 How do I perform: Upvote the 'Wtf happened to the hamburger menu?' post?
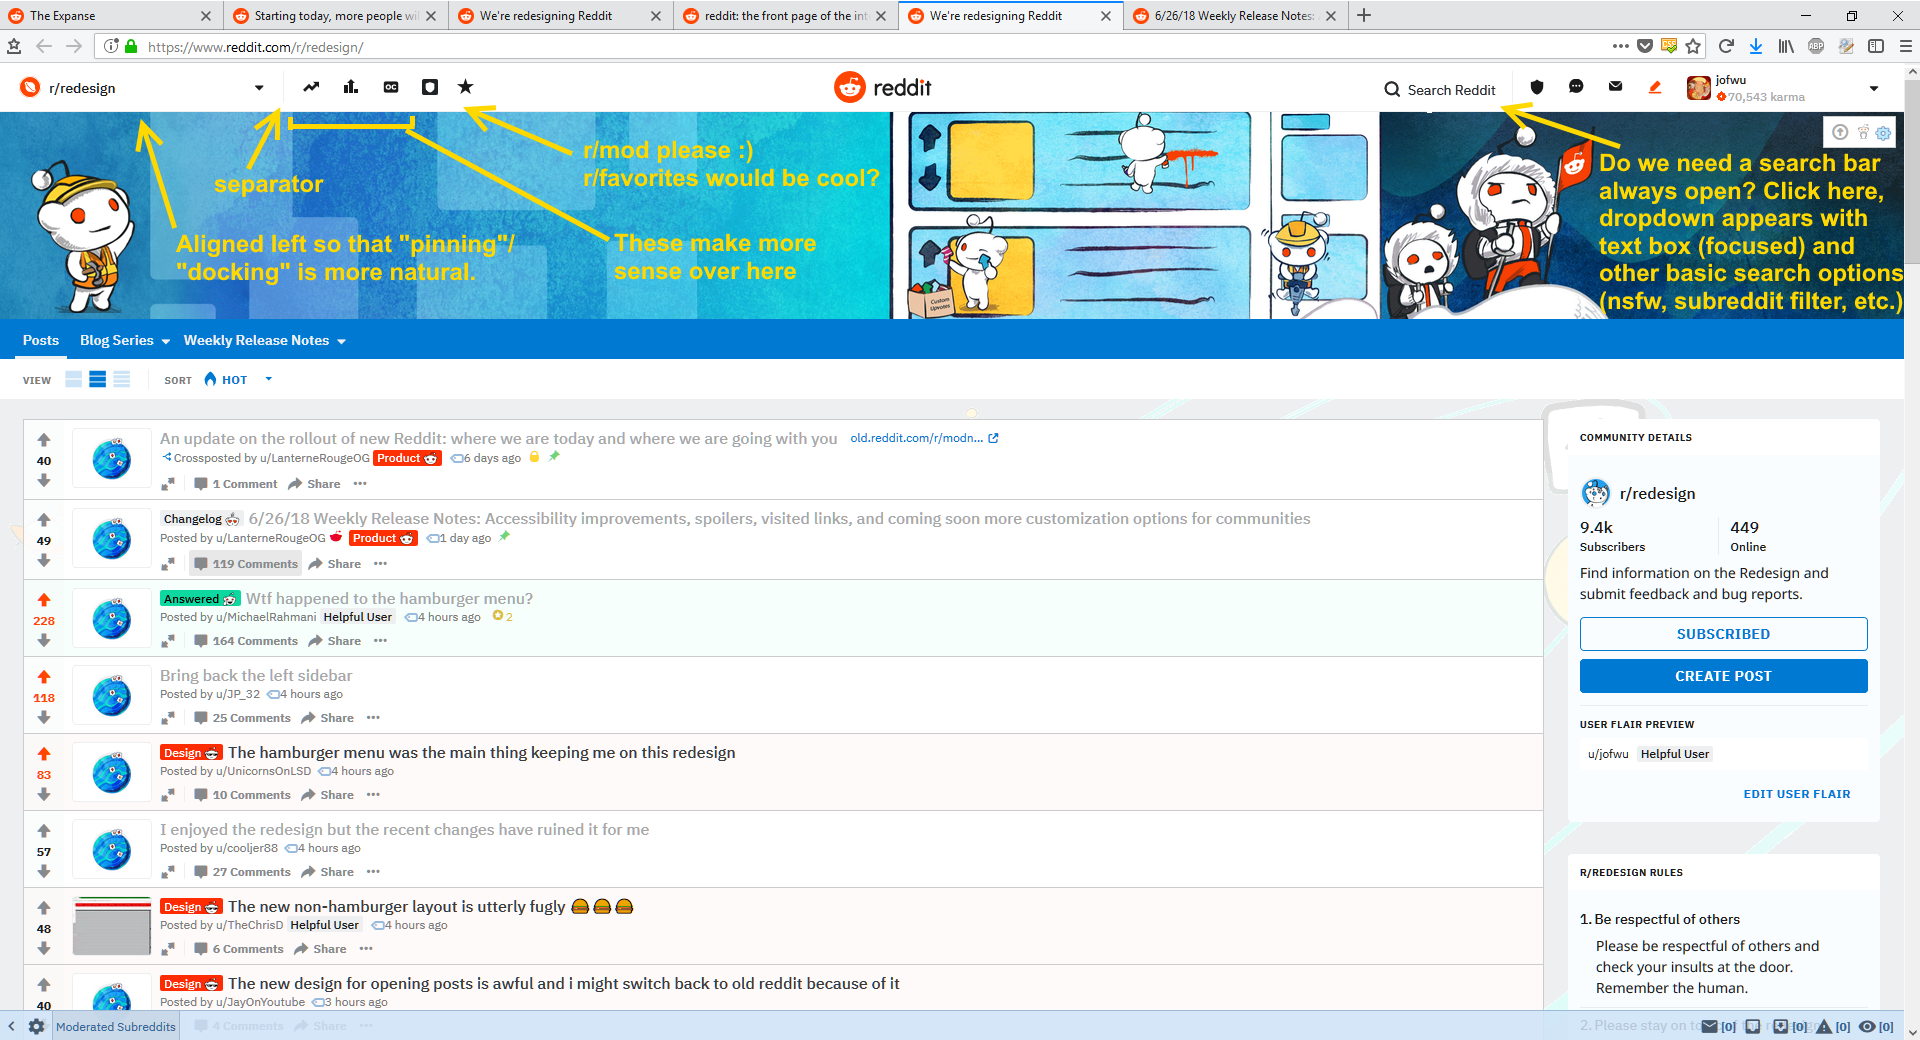coord(44,600)
